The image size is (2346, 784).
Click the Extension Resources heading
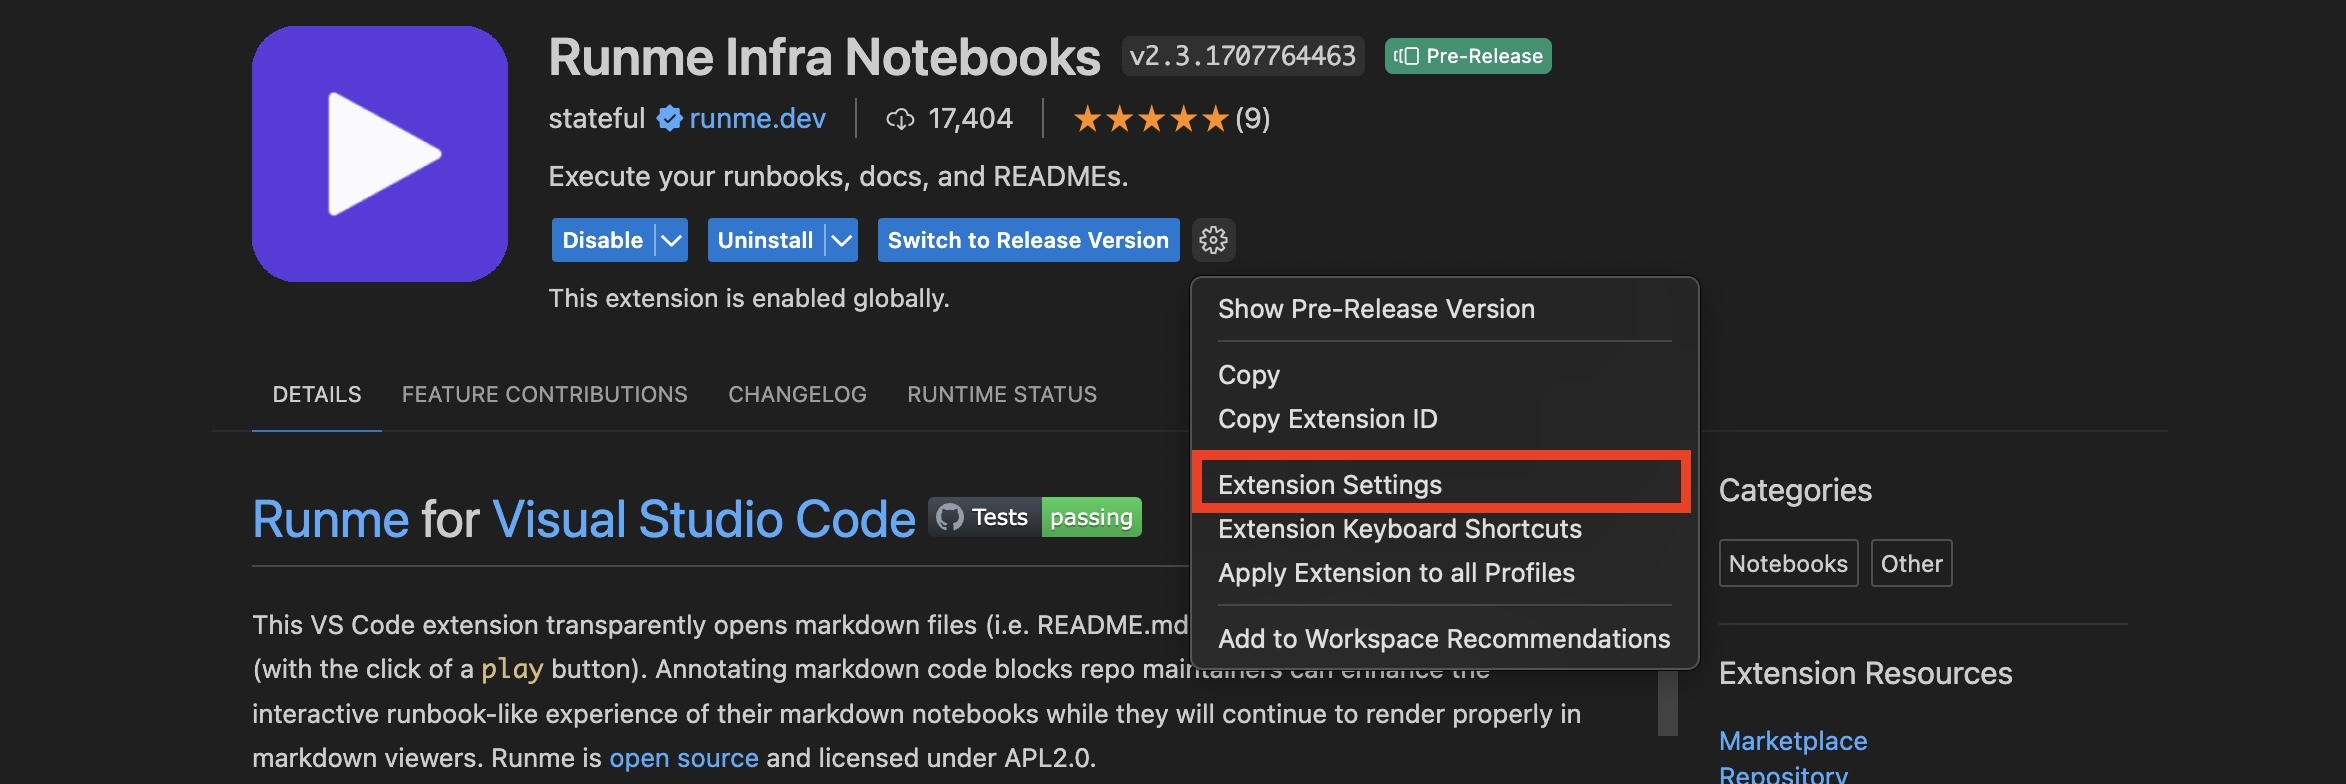click(x=1865, y=673)
